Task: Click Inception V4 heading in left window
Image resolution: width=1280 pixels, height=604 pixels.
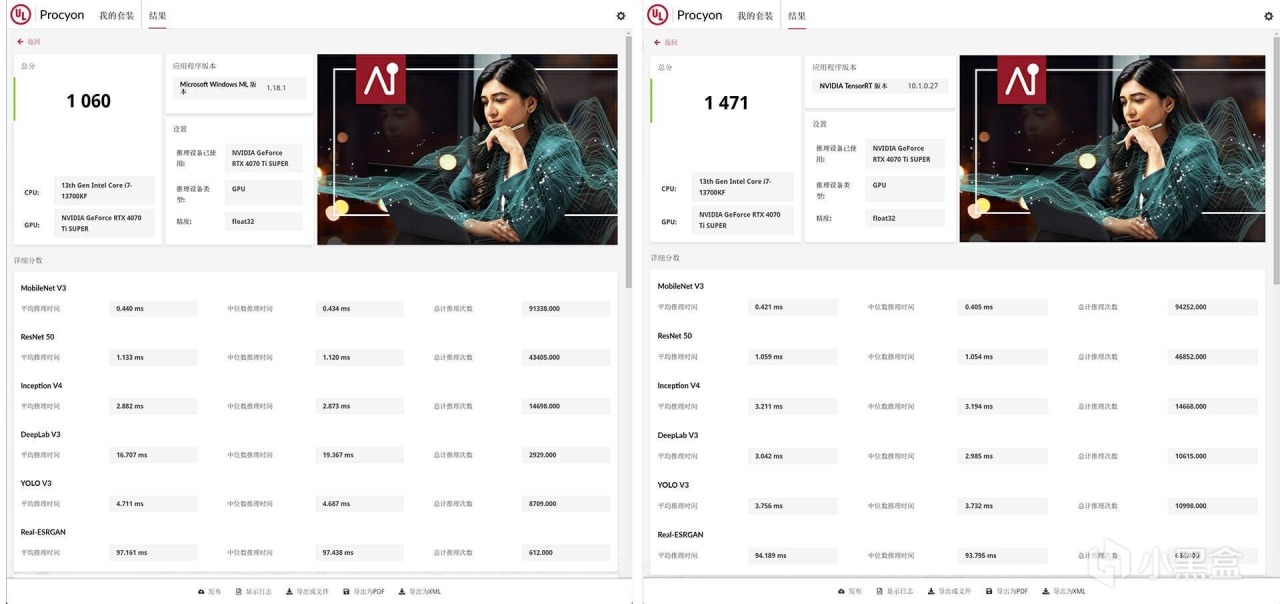Action: coord(41,386)
